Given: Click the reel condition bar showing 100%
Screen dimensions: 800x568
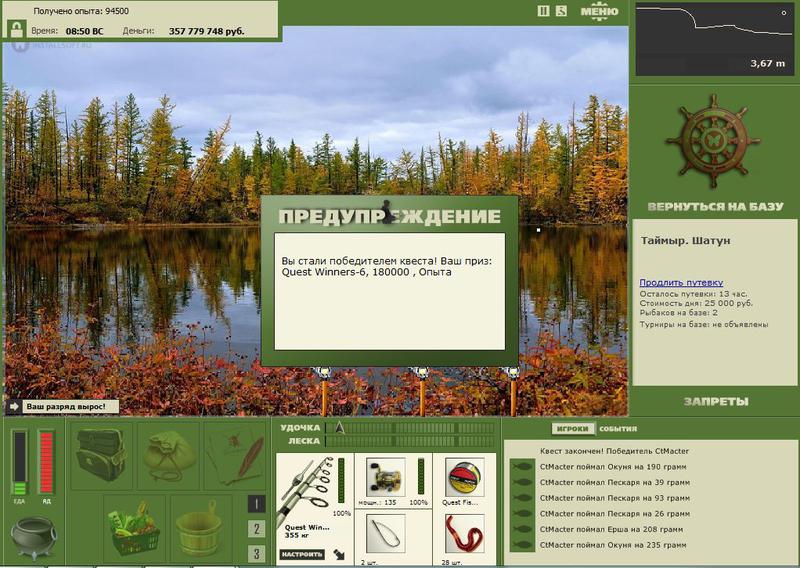Looking at the screenshot, I should [x=421, y=477].
